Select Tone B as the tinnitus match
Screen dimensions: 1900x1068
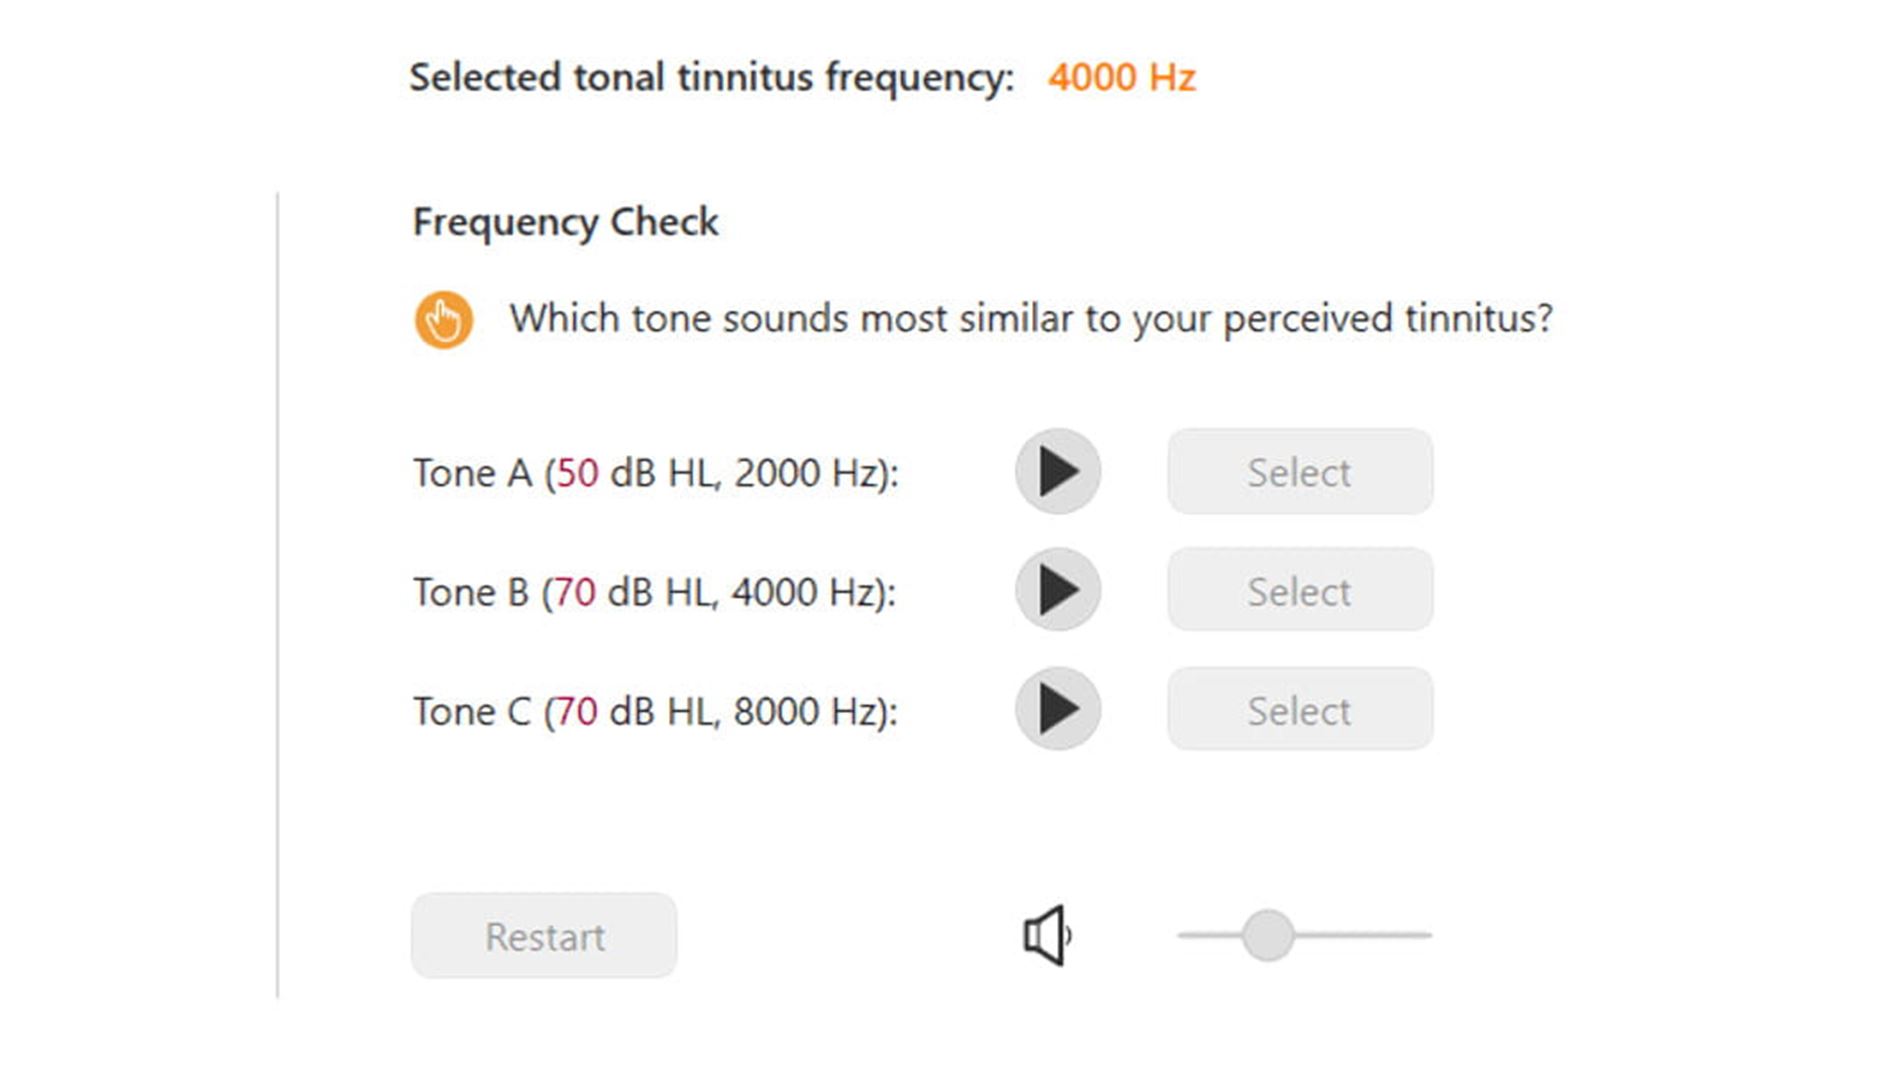pos(1298,591)
